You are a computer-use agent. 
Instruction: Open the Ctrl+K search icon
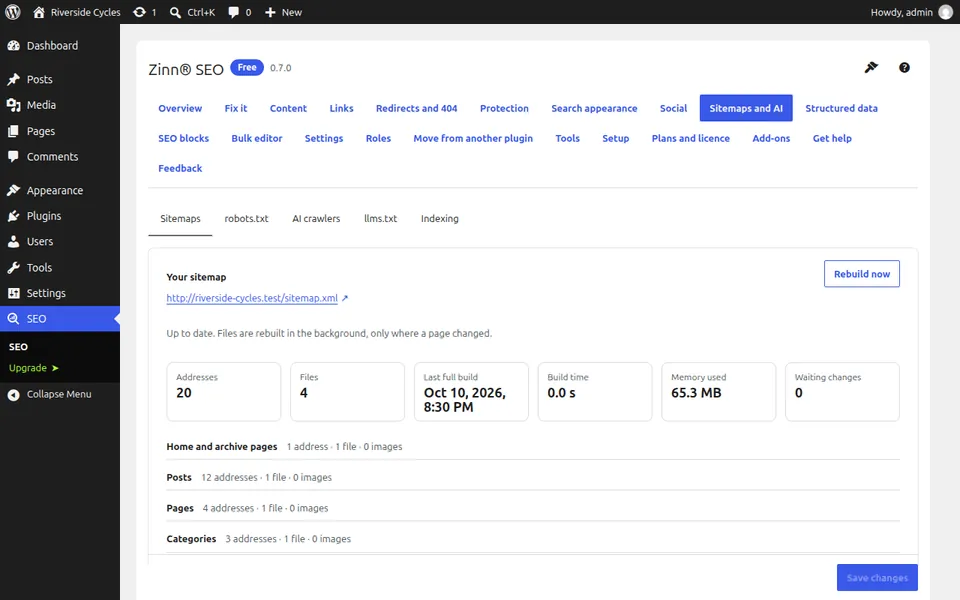(175, 12)
